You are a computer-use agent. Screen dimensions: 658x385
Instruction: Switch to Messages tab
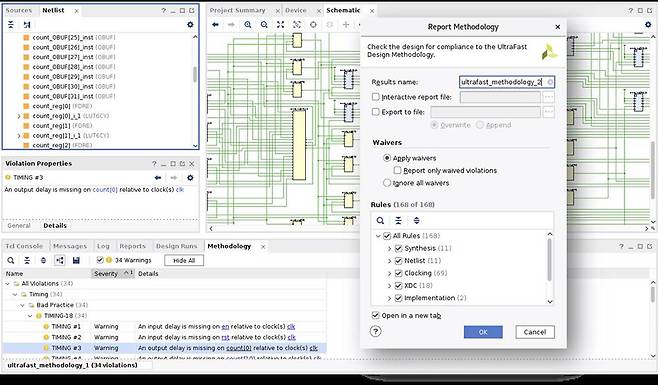pyautogui.click(x=70, y=246)
